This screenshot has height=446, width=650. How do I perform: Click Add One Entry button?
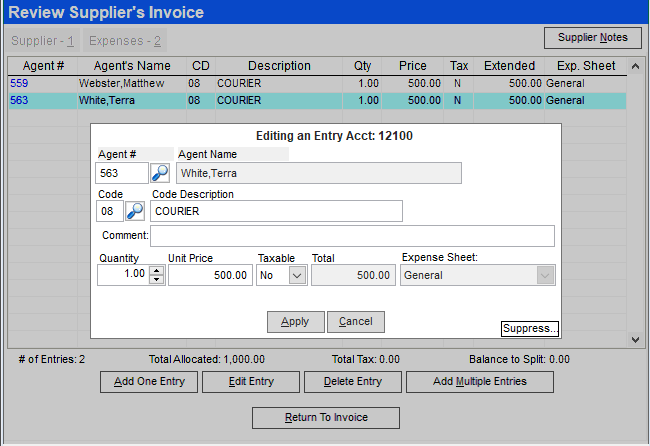(149, 382)
